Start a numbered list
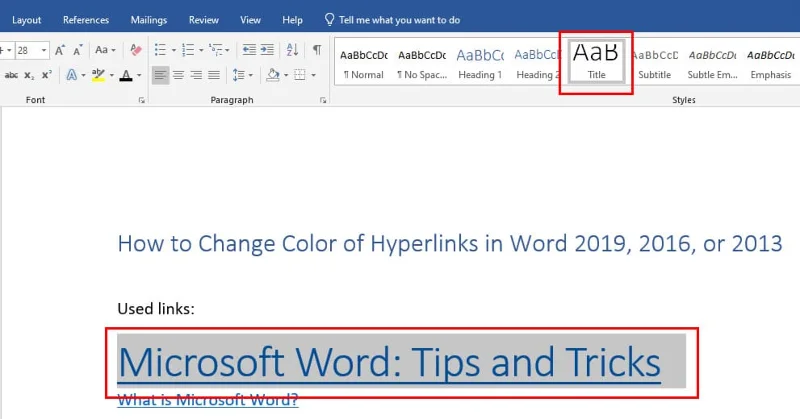Viewport: 800px width, 419px height. (188, 50)
